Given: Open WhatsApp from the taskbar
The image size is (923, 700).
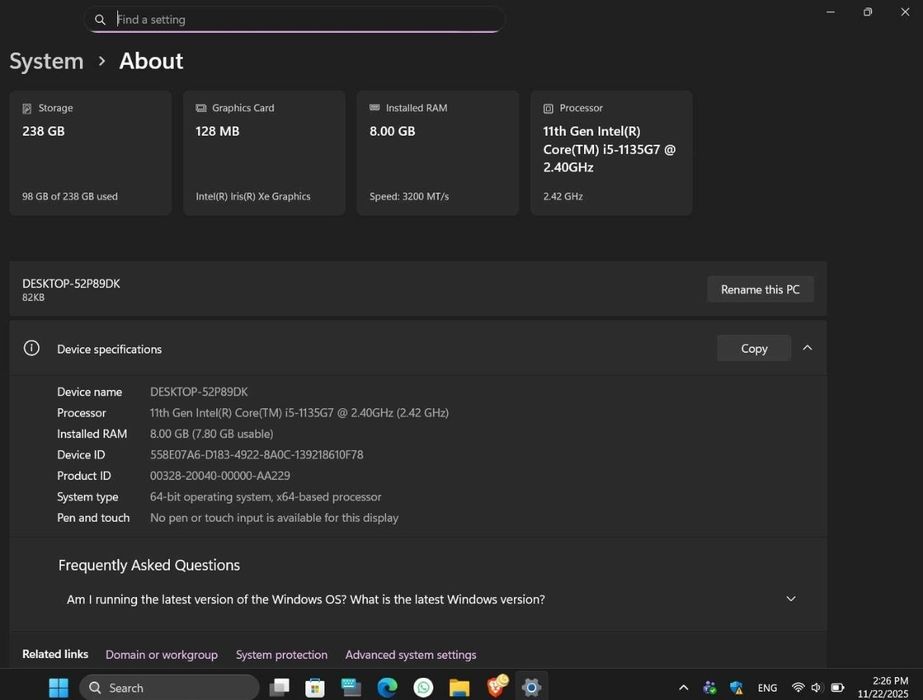Looking at the screenshot, I should tap(423, 687).
